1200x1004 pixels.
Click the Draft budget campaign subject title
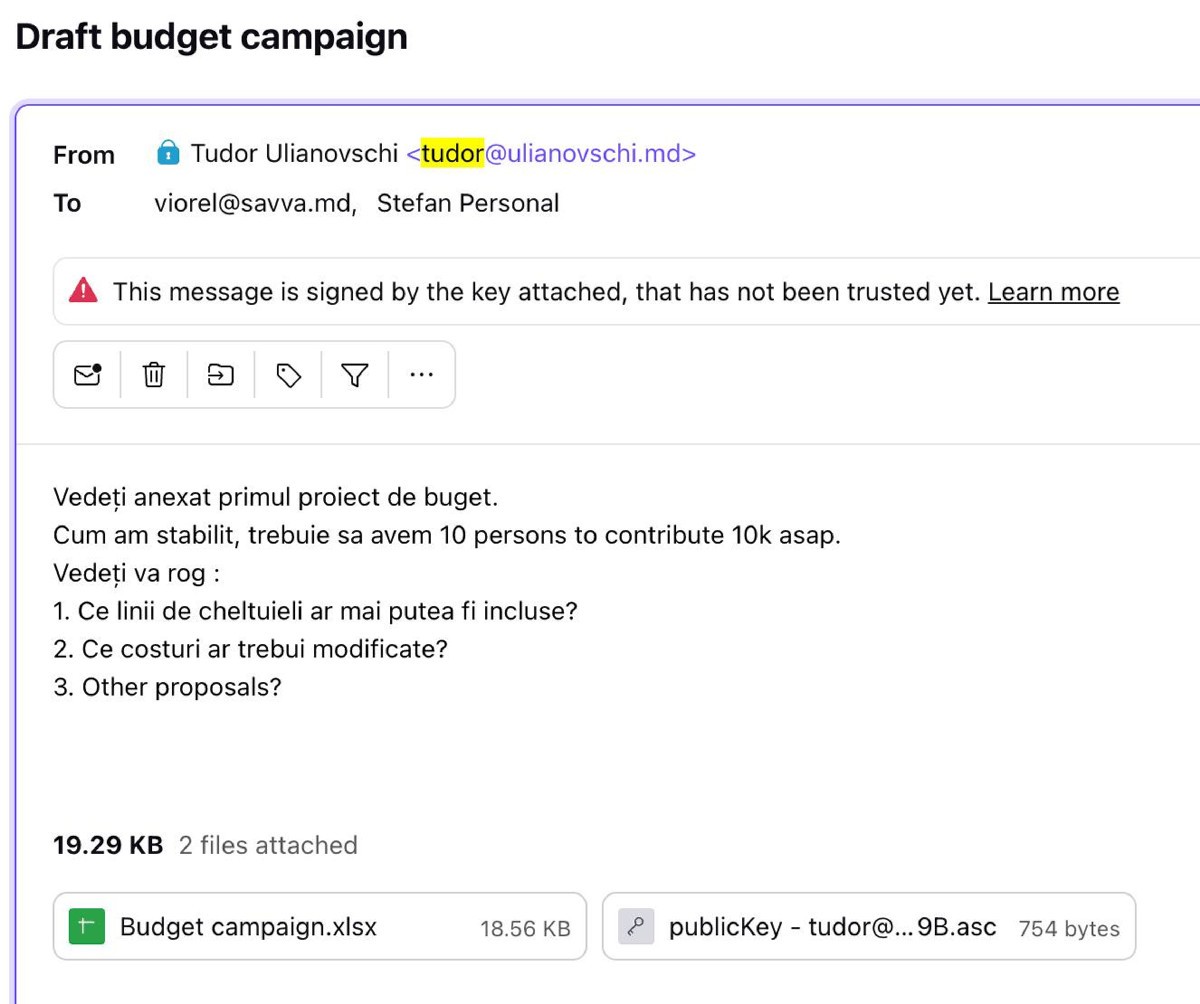pos(211,37)
